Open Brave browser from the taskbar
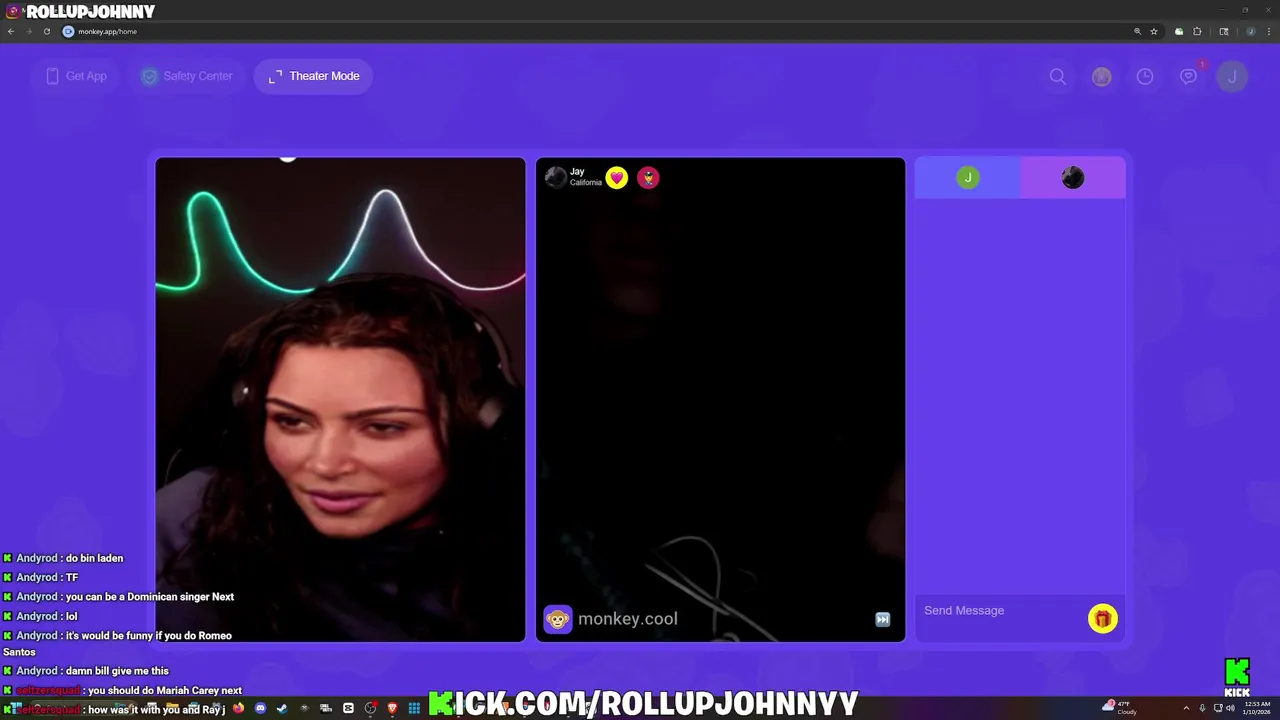This screenshot has height=720, width=1280. pyautogui.click(x=392, y=708)
